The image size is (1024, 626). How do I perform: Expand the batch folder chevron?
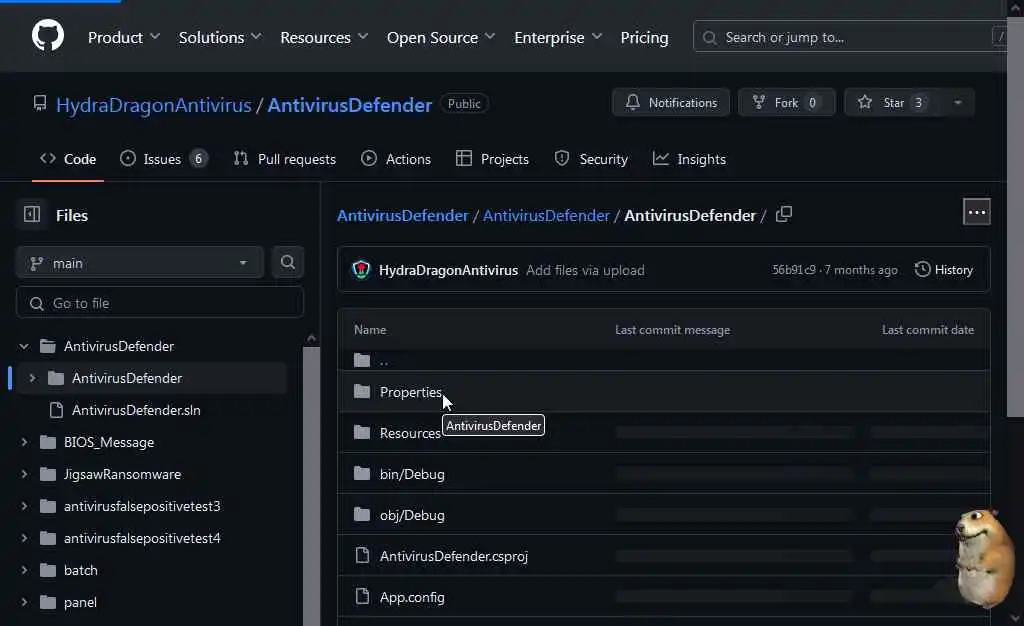[x=24, y=570]
